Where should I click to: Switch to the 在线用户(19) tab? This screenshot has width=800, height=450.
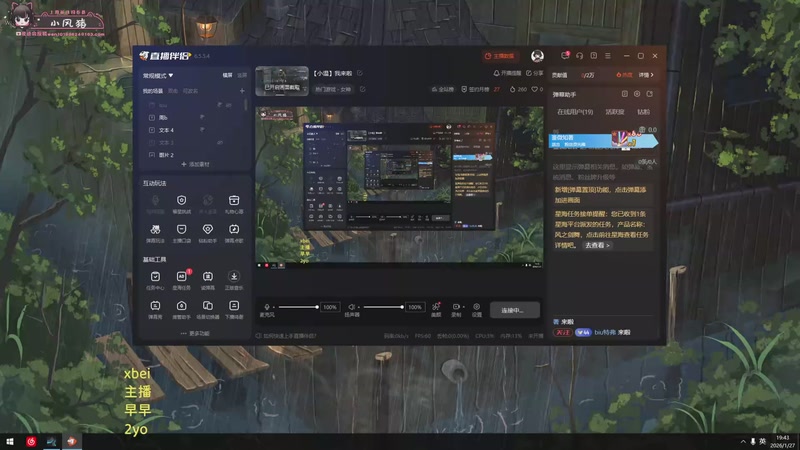574,112
